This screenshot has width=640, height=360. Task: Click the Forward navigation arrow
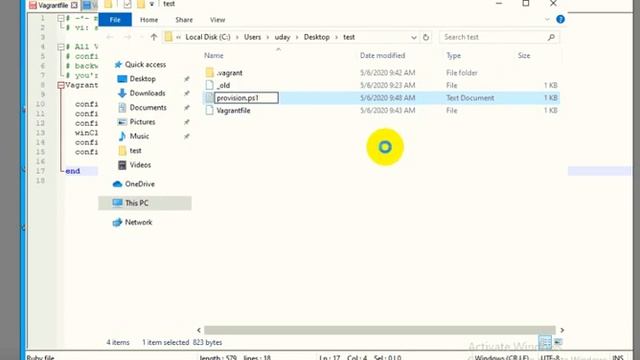[x=127, y=37]
